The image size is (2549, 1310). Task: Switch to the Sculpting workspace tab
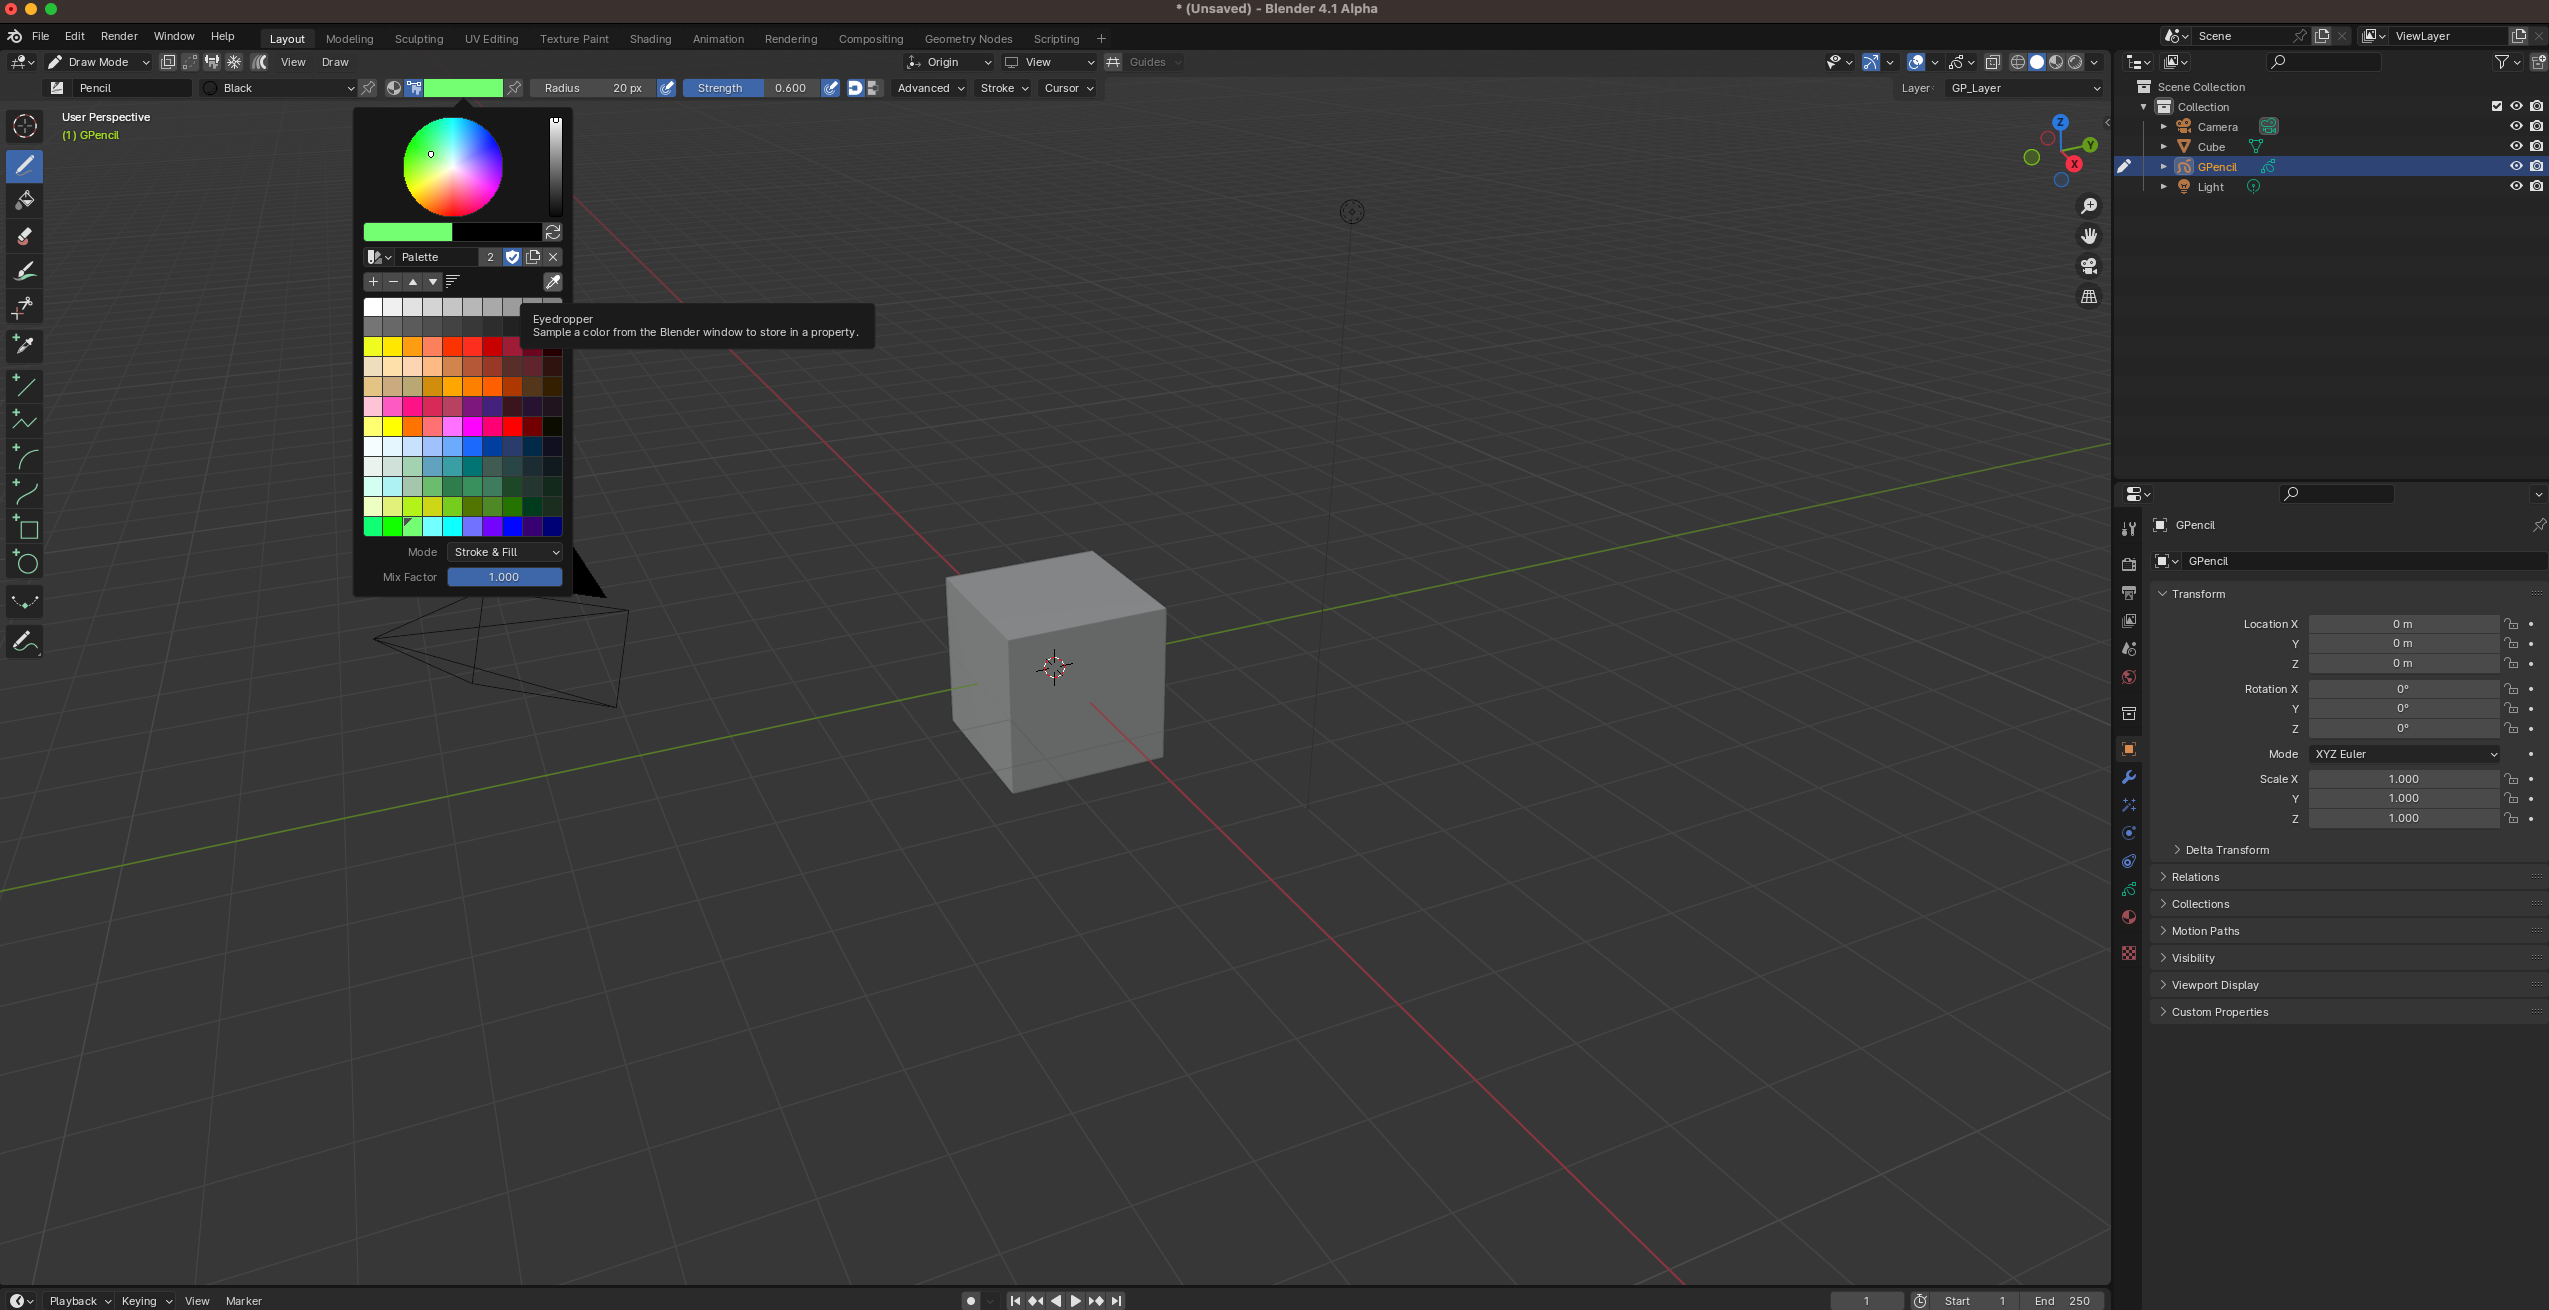(419, 39)
